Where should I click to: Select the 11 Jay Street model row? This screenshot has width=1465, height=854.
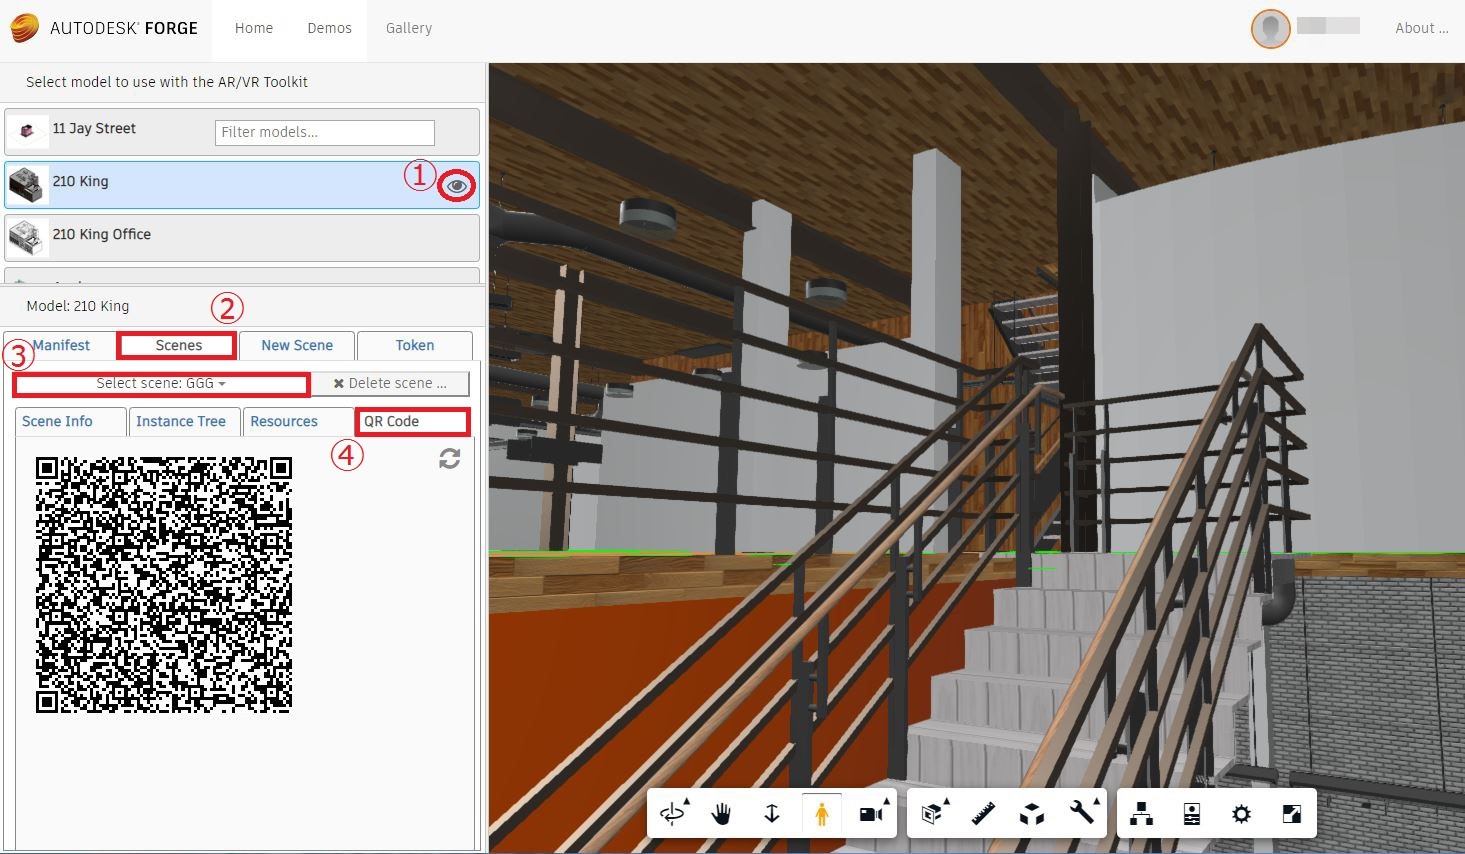click(x=242, y=132)
